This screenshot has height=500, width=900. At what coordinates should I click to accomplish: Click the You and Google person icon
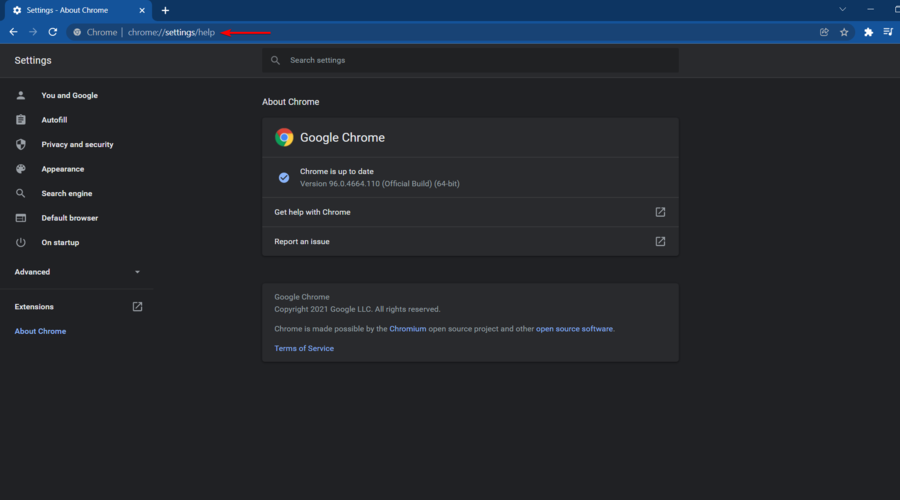point(21,95)
